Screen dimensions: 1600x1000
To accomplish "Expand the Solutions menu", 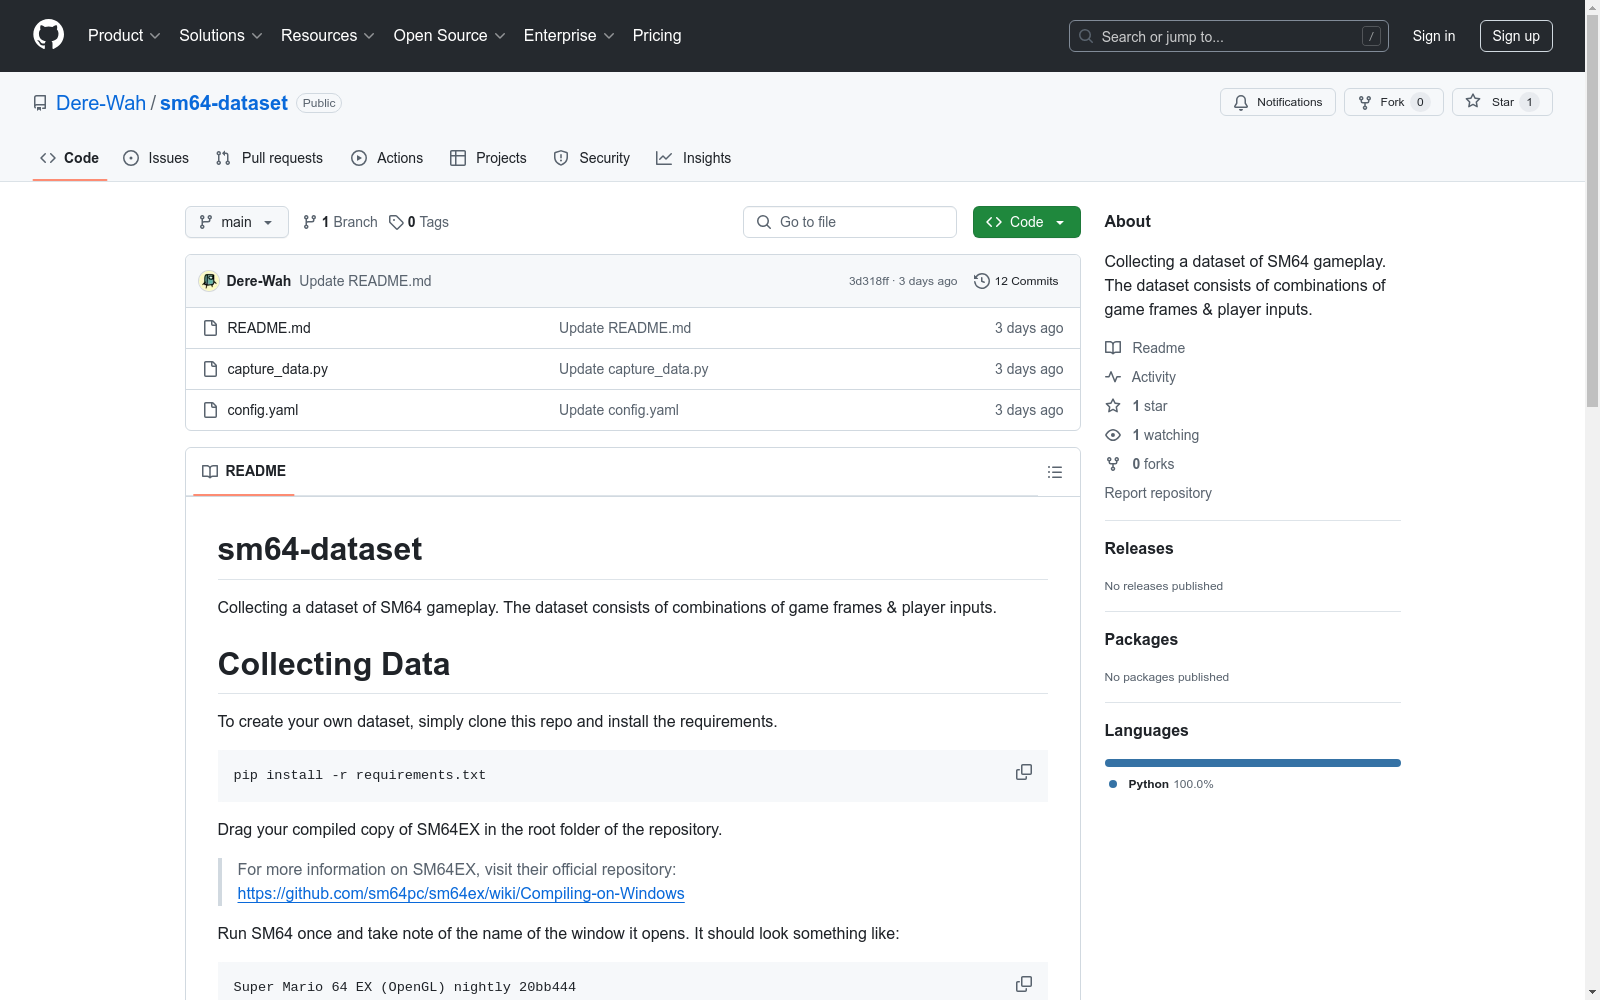I will click(221, 35).
